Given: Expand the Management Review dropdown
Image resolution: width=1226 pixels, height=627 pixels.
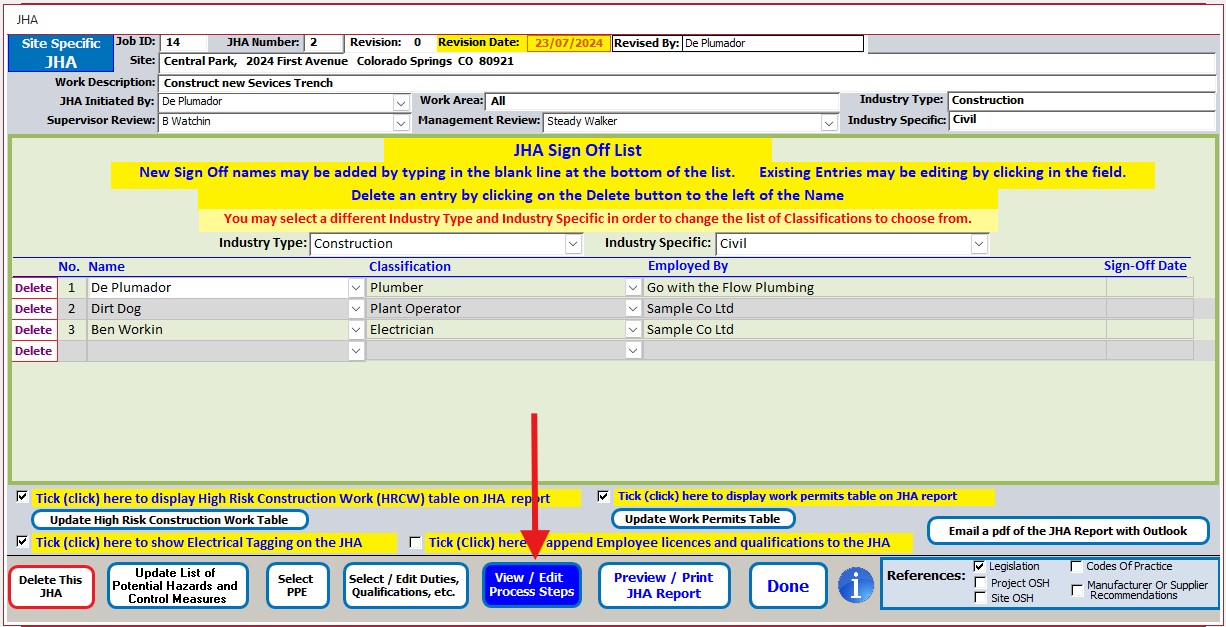Looking at the screenshot, I should click(x=830, y=122).
